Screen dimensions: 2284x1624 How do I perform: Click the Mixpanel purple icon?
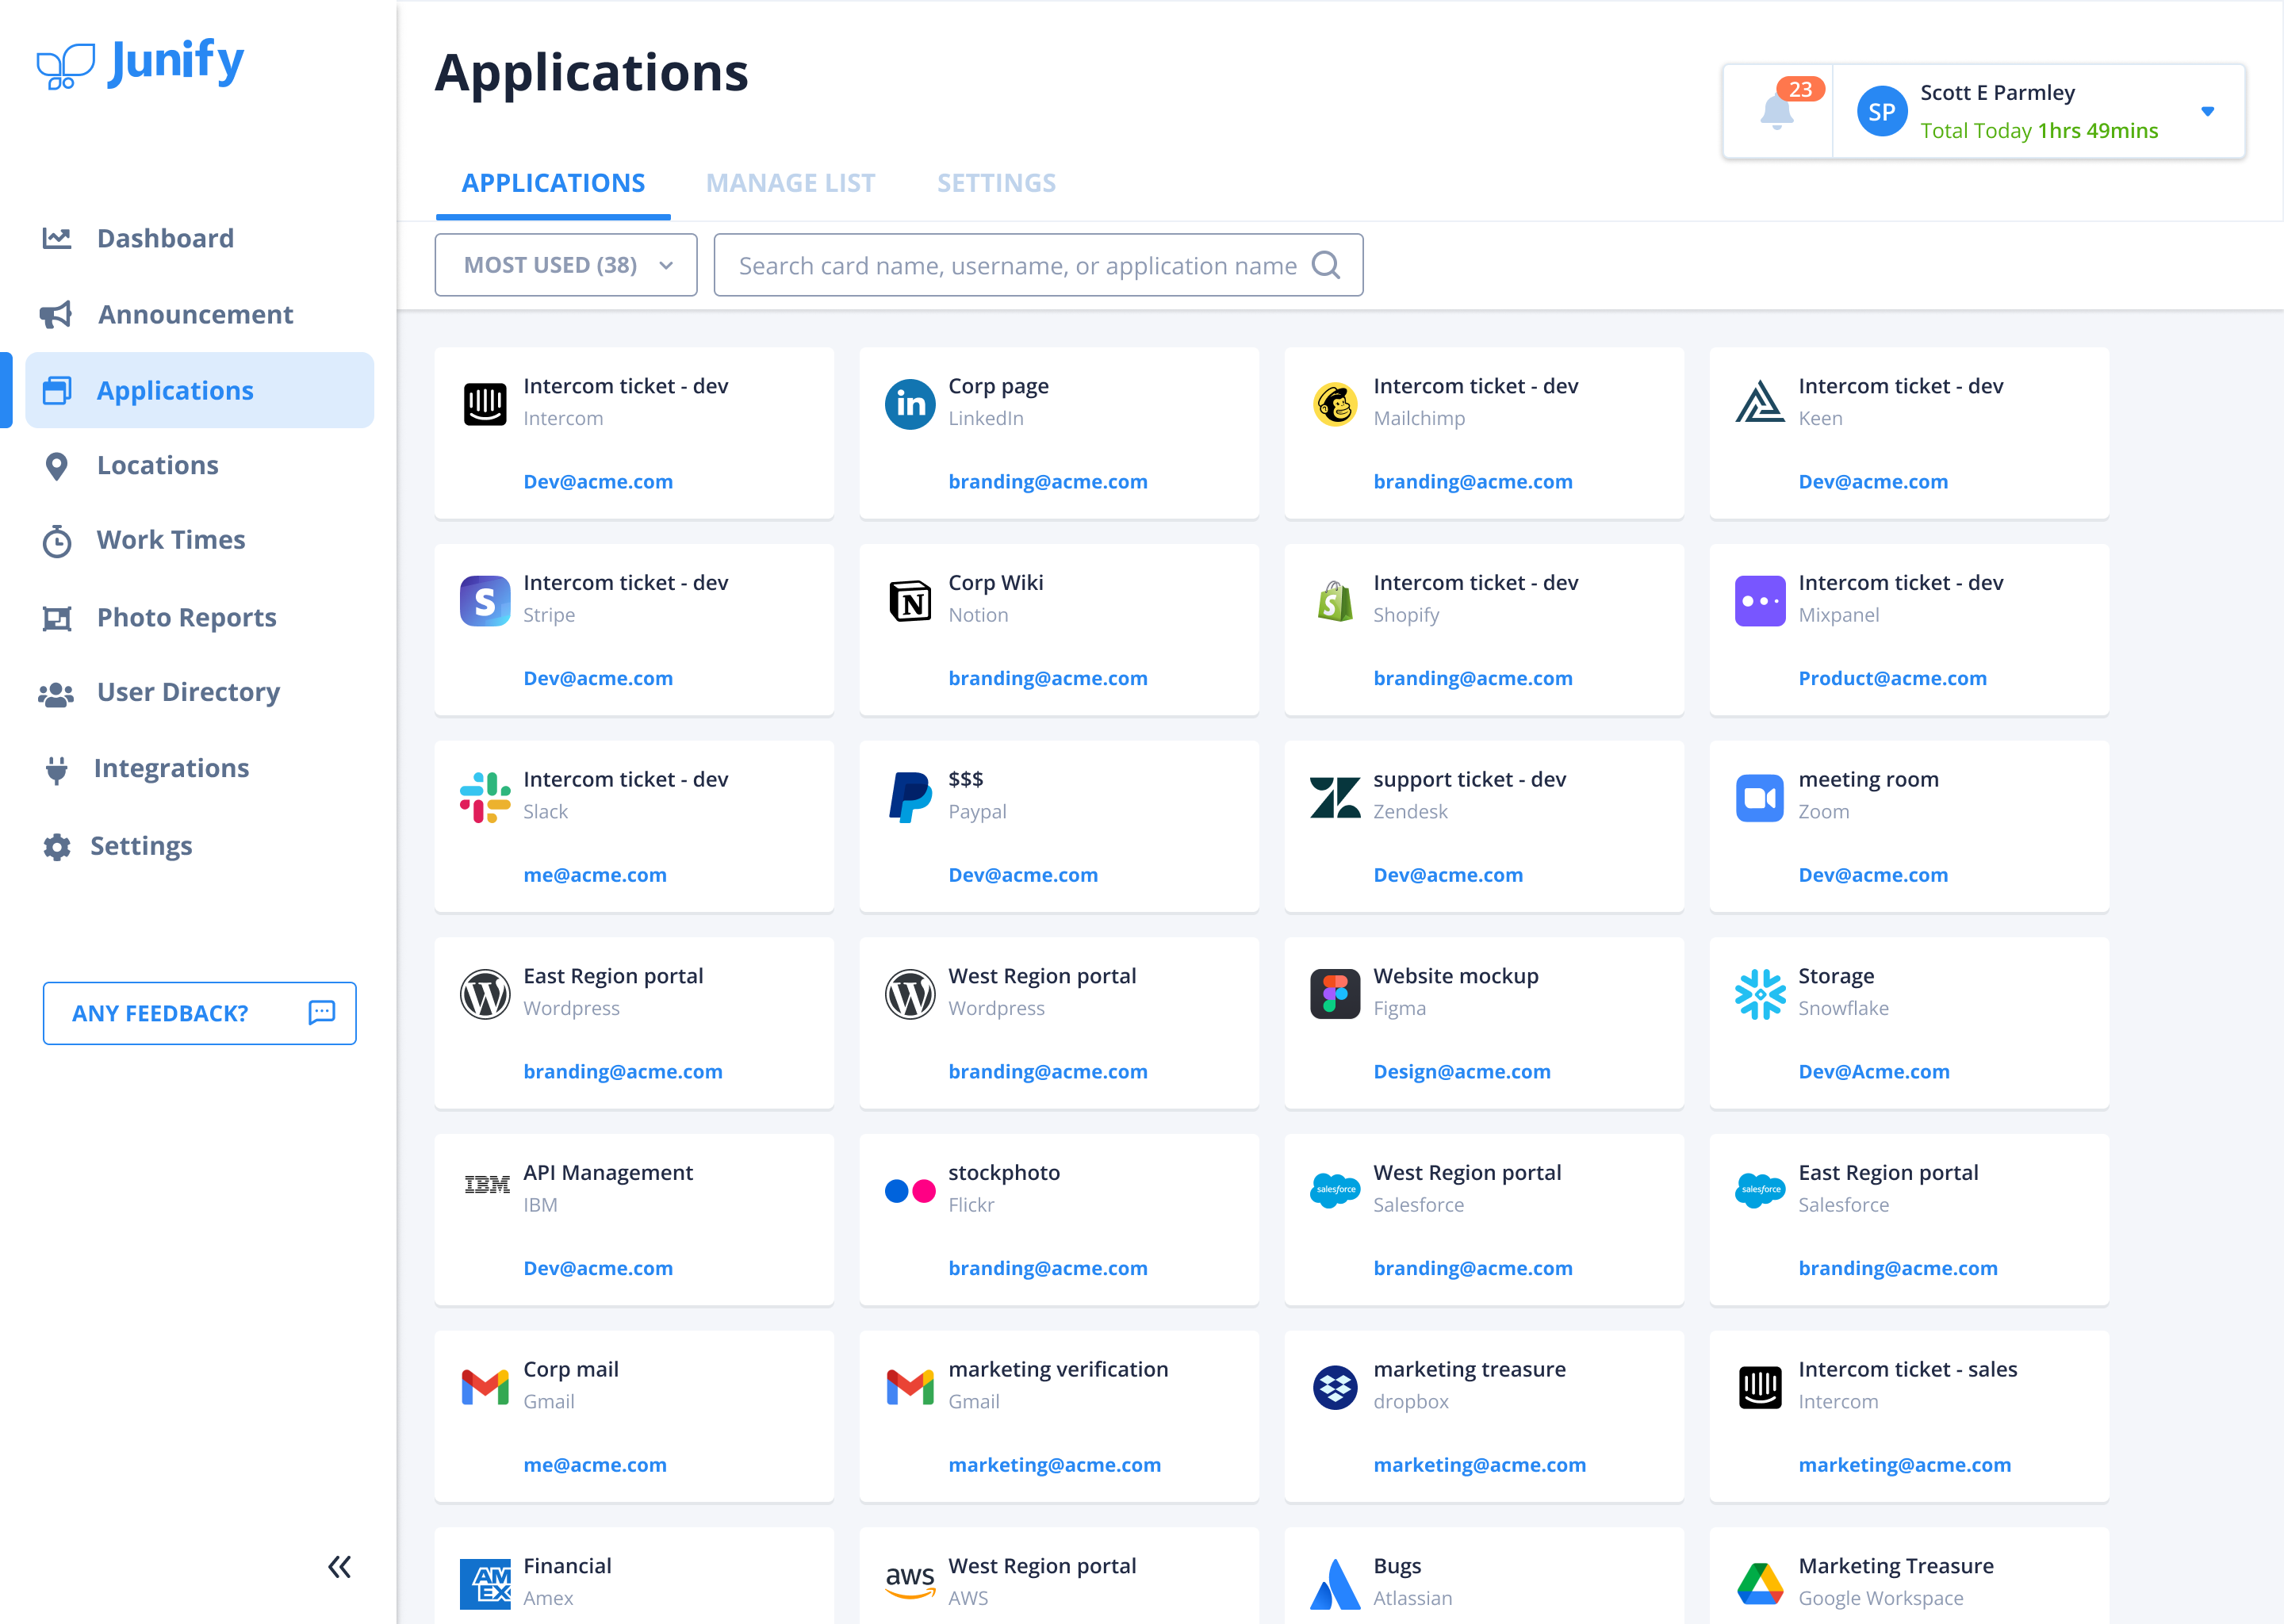tap(1760, 601)
